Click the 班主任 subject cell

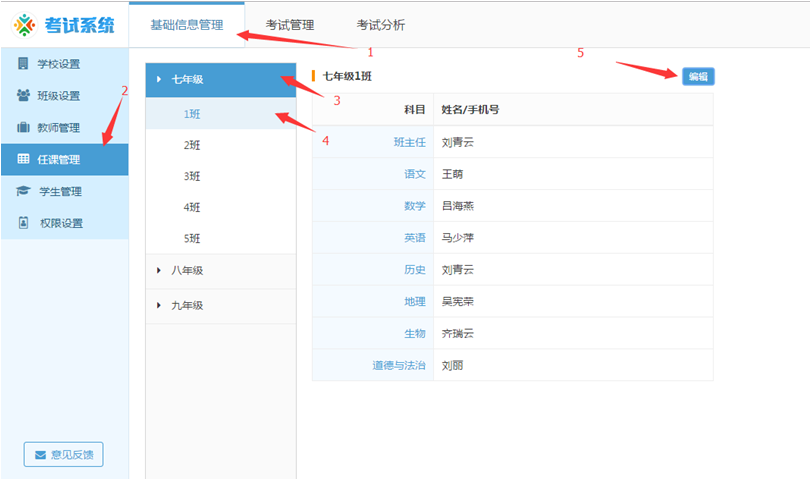click(x=373, y=142)
